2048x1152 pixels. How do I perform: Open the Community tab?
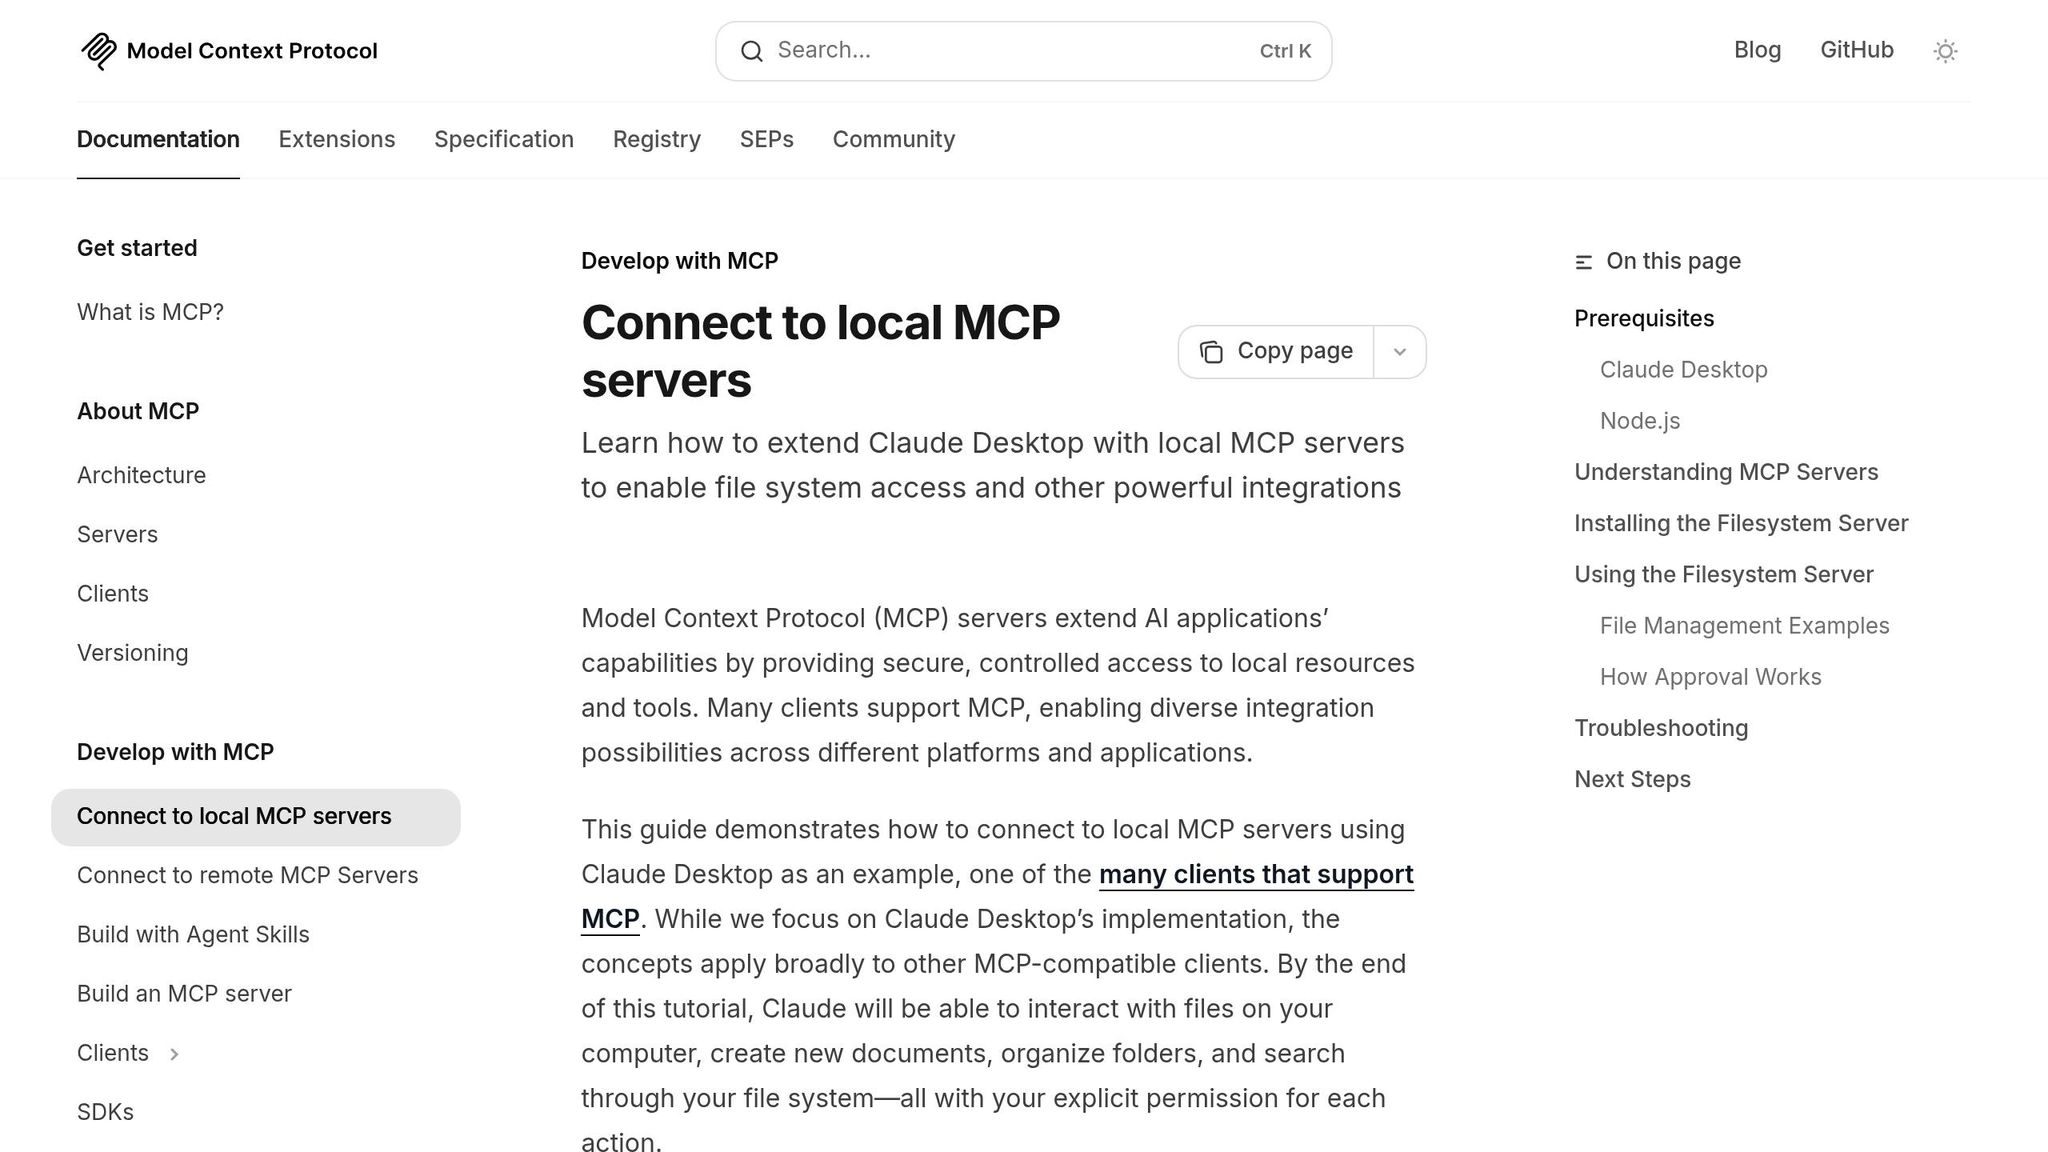pos(894,139)
